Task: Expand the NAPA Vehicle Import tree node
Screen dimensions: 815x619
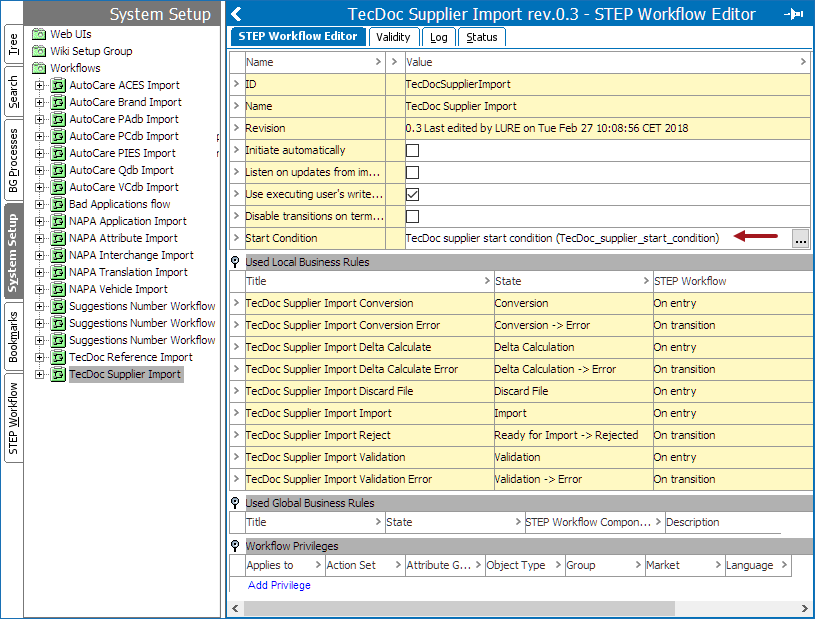Action: tap(40, 289)
